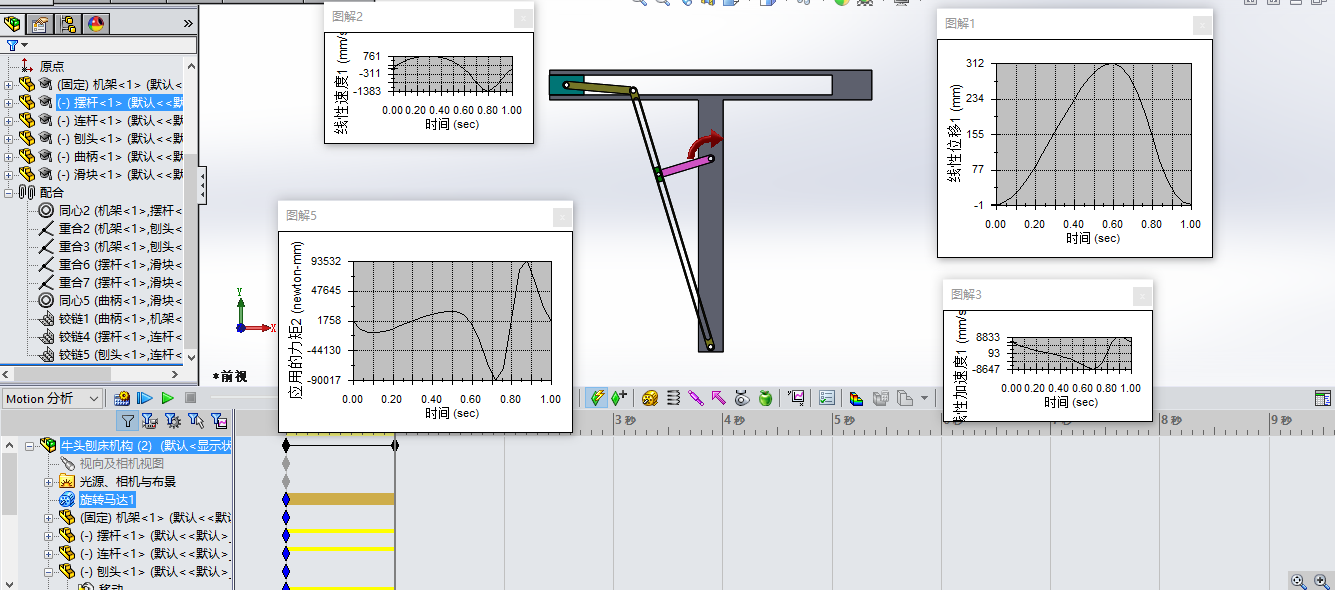Click the Results and Plots icon
The image size is (1335, 590).
click(x=796, y=398)
